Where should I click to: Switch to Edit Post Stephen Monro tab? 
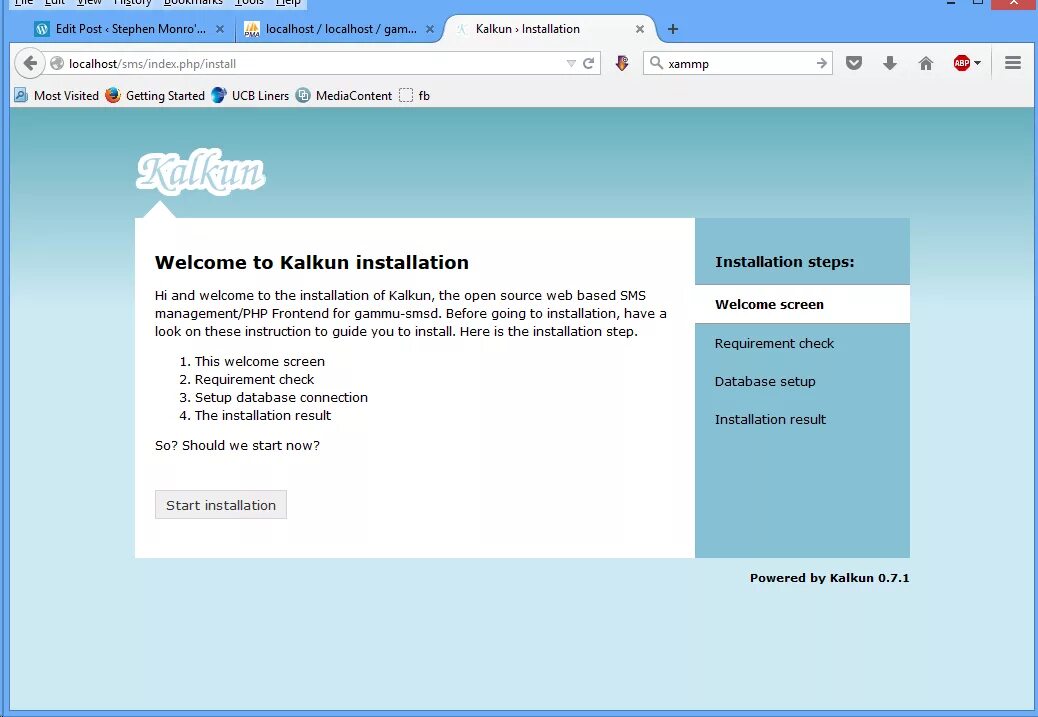(x=130, y=29)
